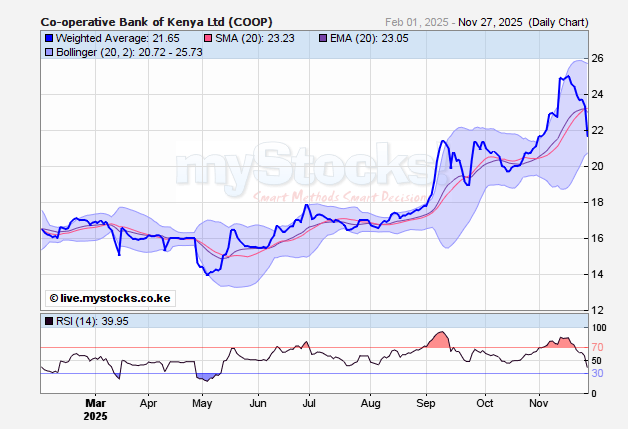Image resolution: width=628 pixels, height=429 pixels.
Task: Click the RSI (14) legend swatch
Action: click(x=48, y=321)
